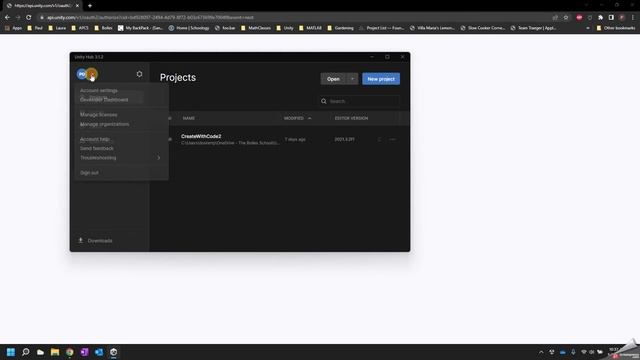This screenshot has width=640, height=360.
Task: Open the Chrome extensions puzzle icon
Action: pos(600,18)
